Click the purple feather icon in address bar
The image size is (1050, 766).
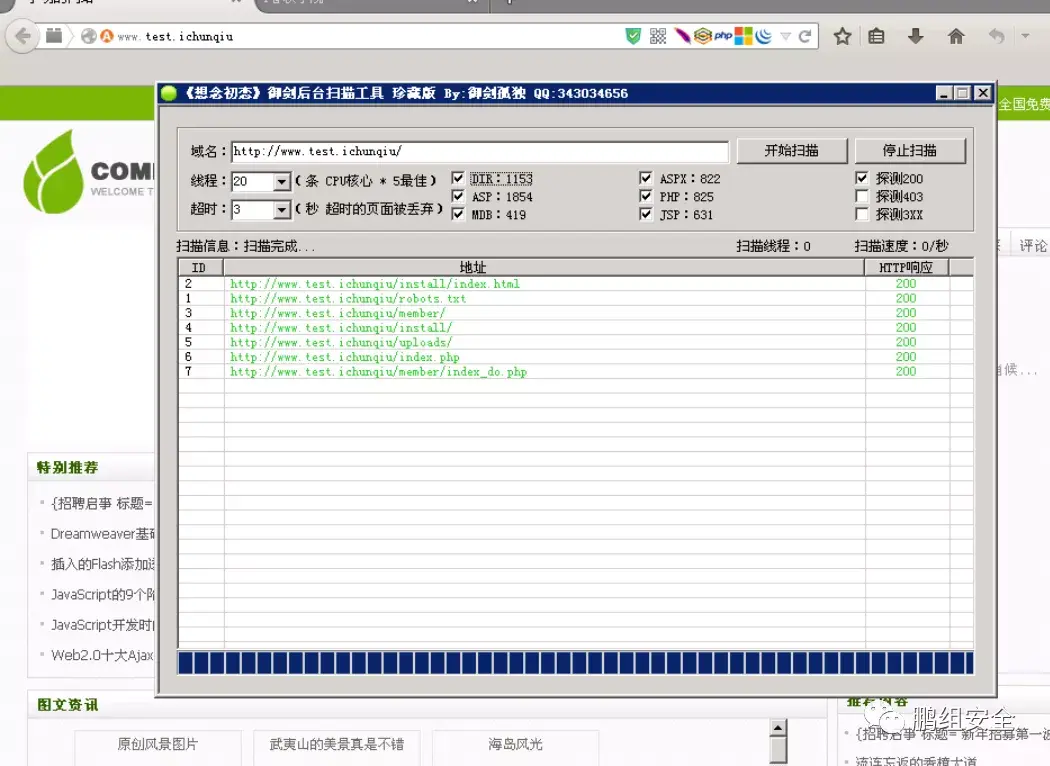point(682,35)
